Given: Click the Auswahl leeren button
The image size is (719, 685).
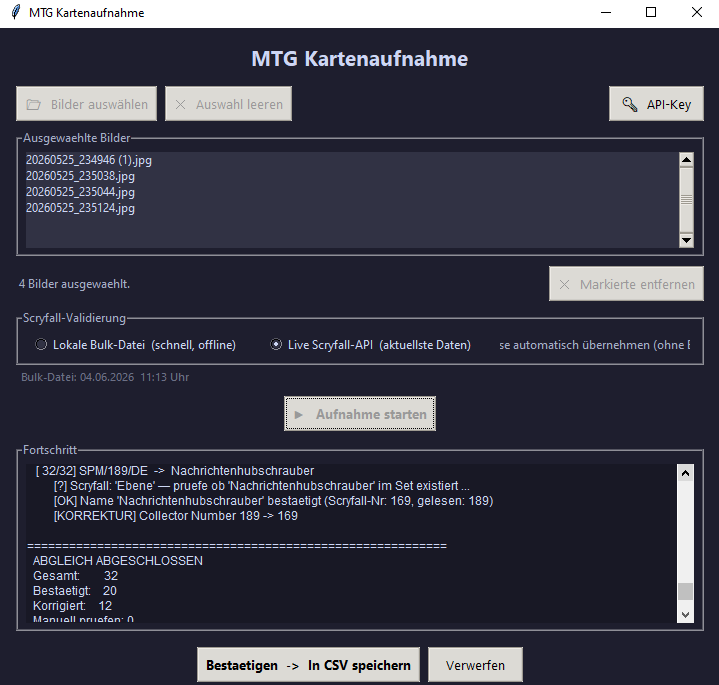Looking at the screenshot, I should click(x=228, y=104).
